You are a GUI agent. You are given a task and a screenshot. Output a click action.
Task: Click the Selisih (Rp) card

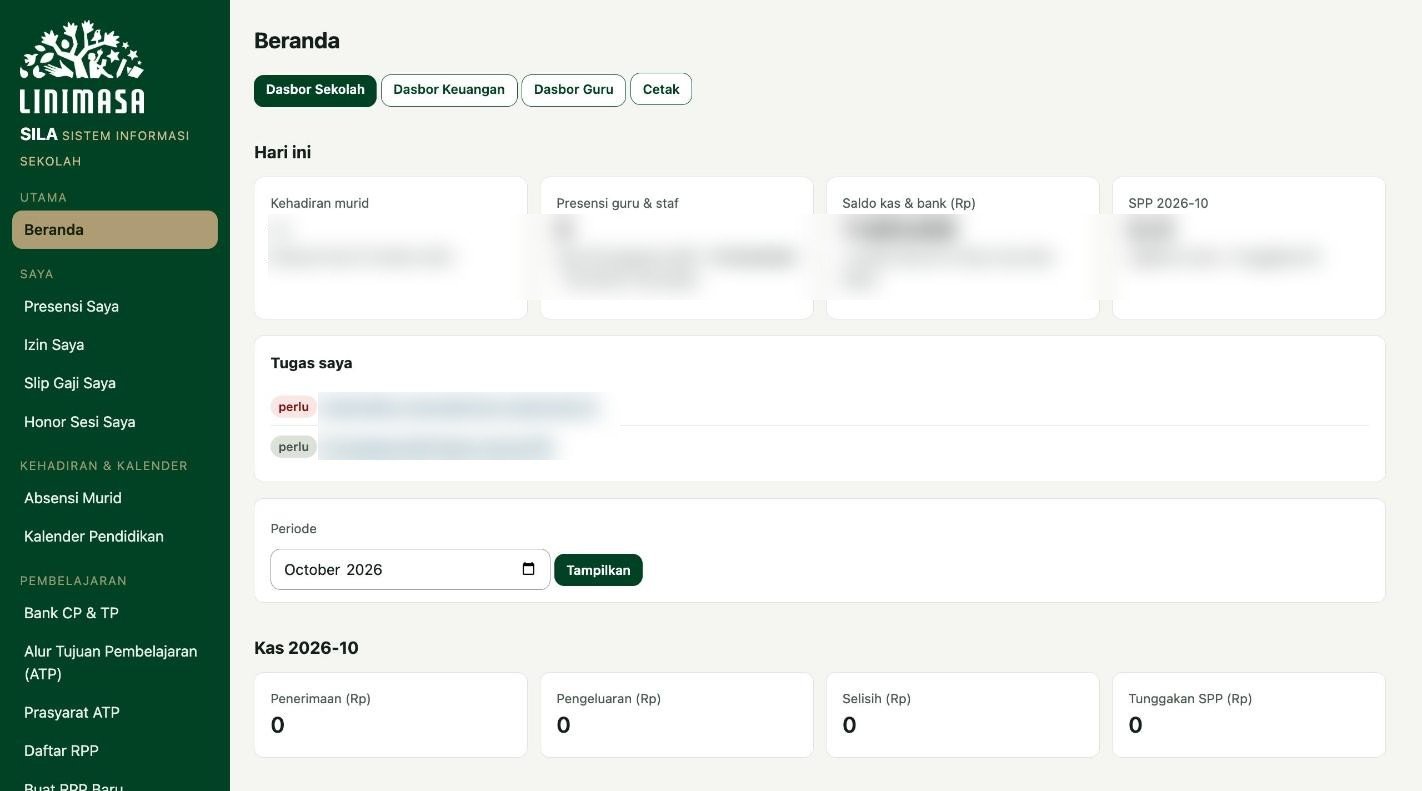(963, 715)
